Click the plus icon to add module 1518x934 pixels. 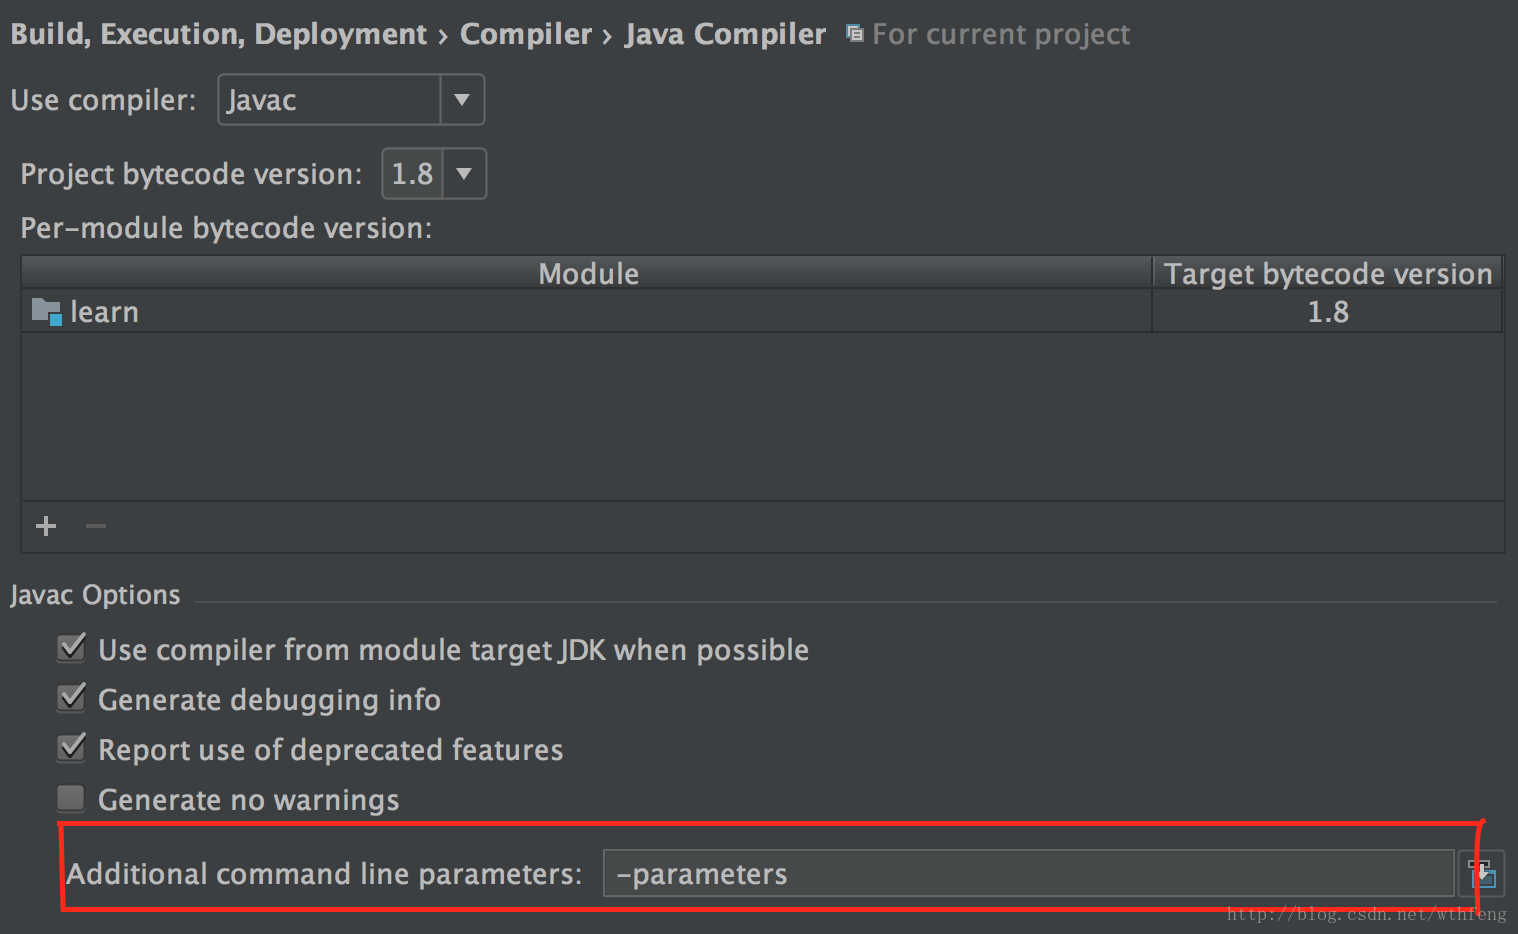(46, 526)
